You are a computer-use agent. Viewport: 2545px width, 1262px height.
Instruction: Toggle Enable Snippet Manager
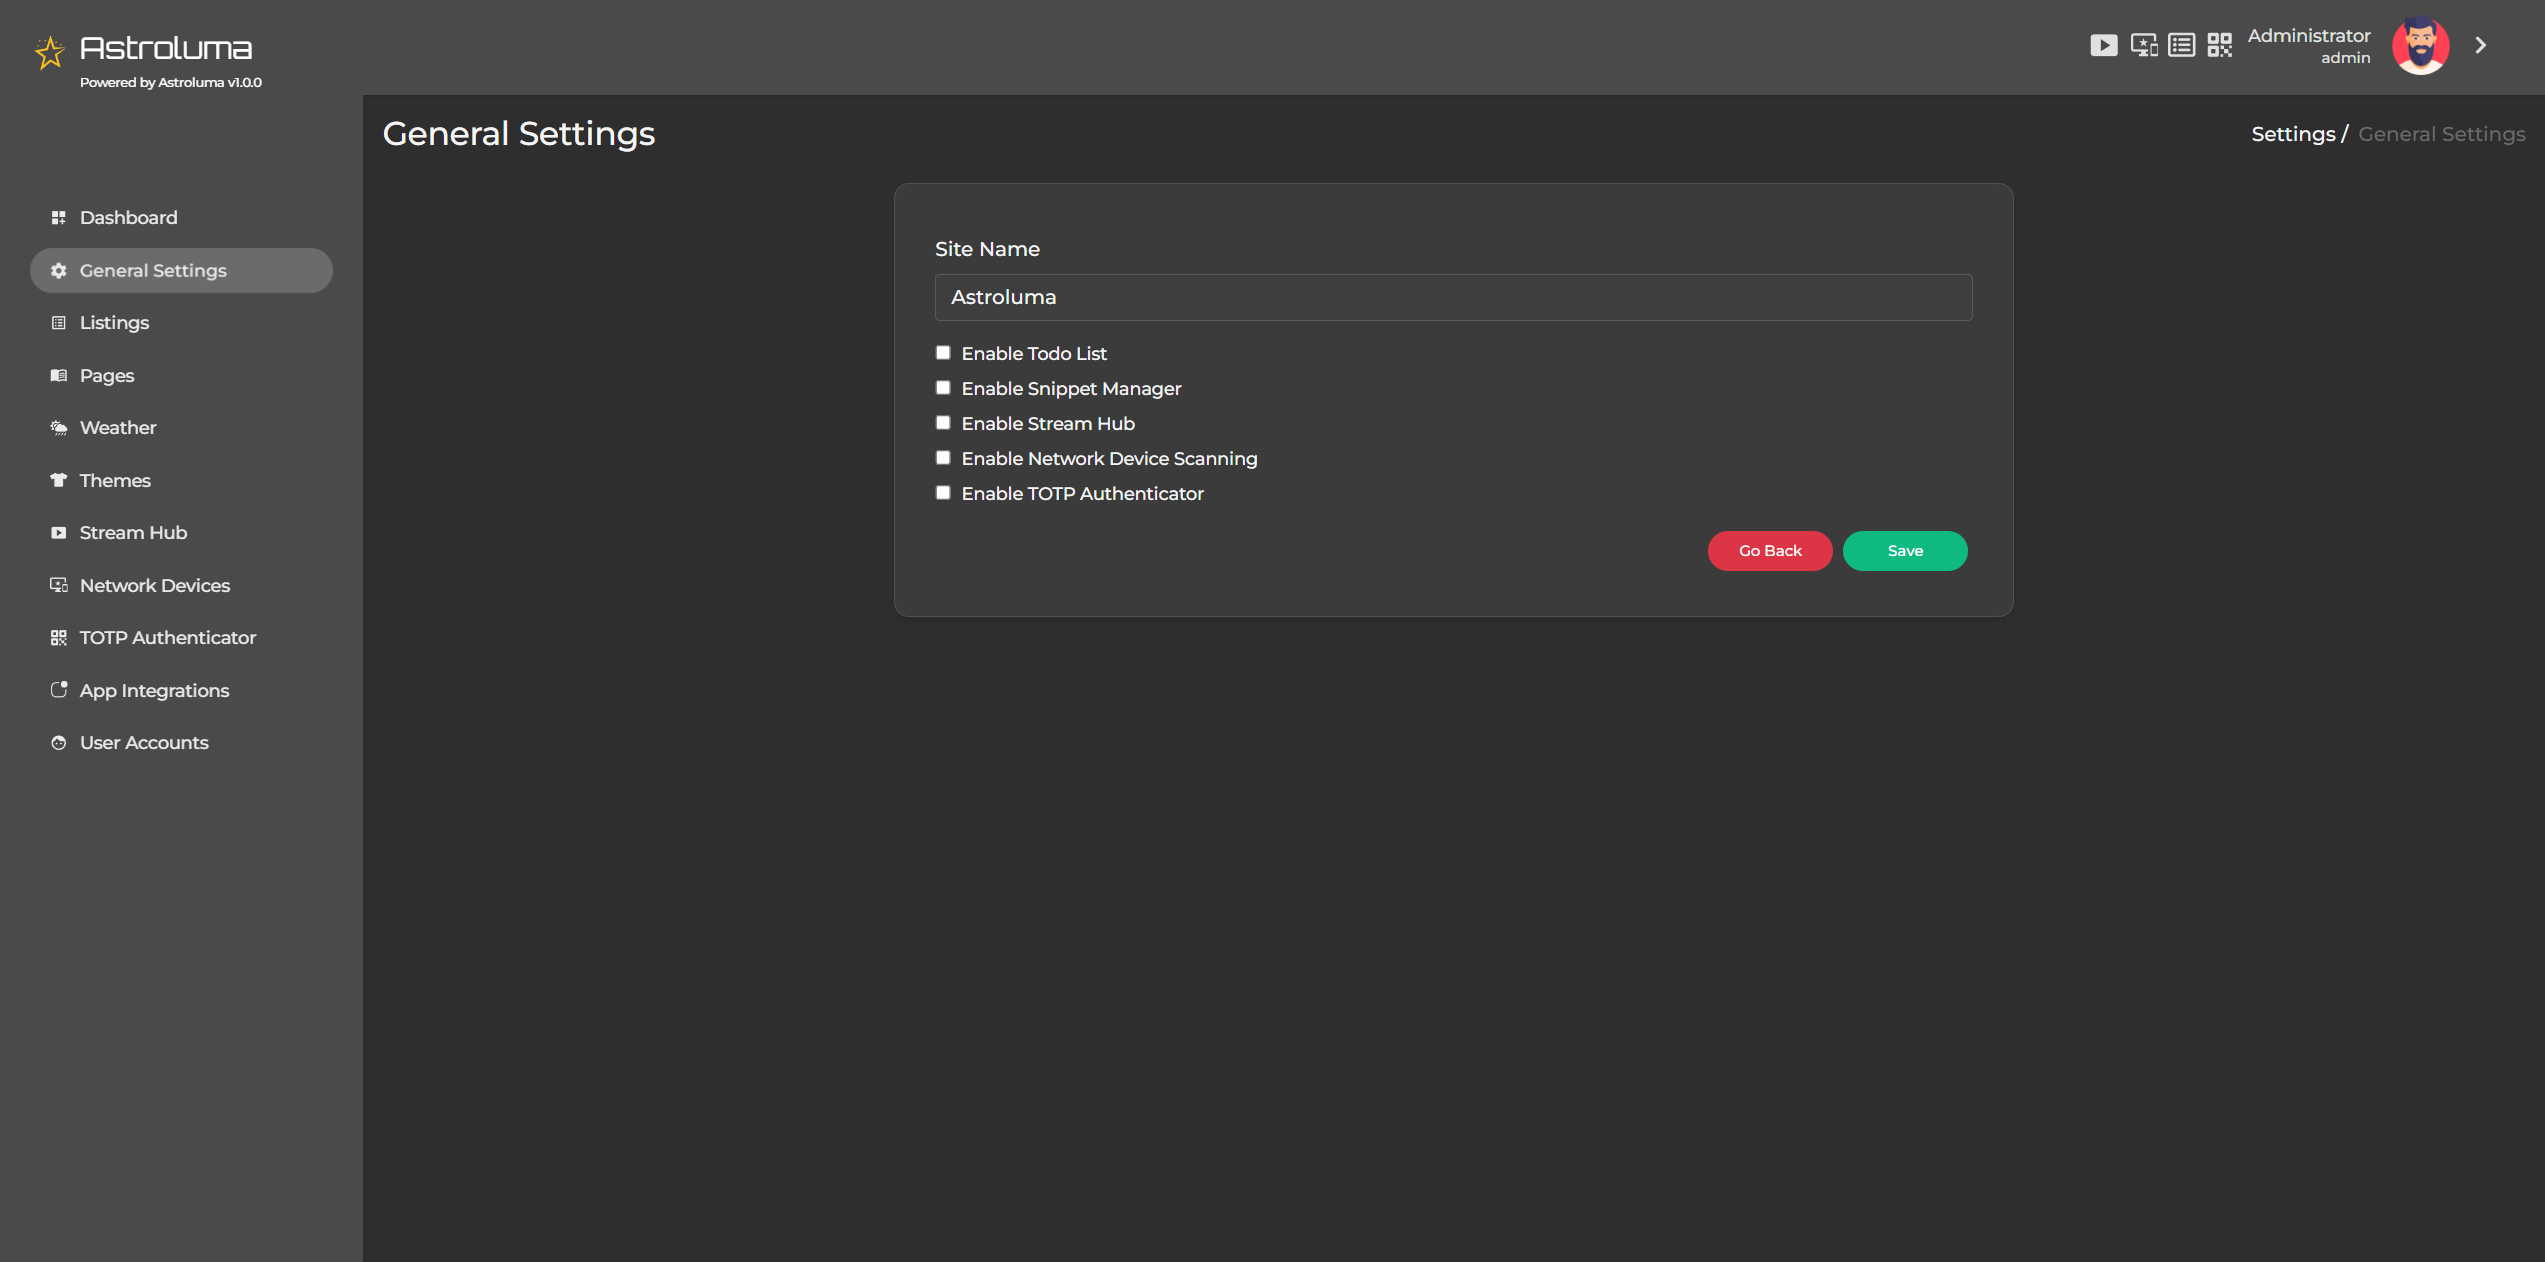pyautogui.click(x=943, y=386)
